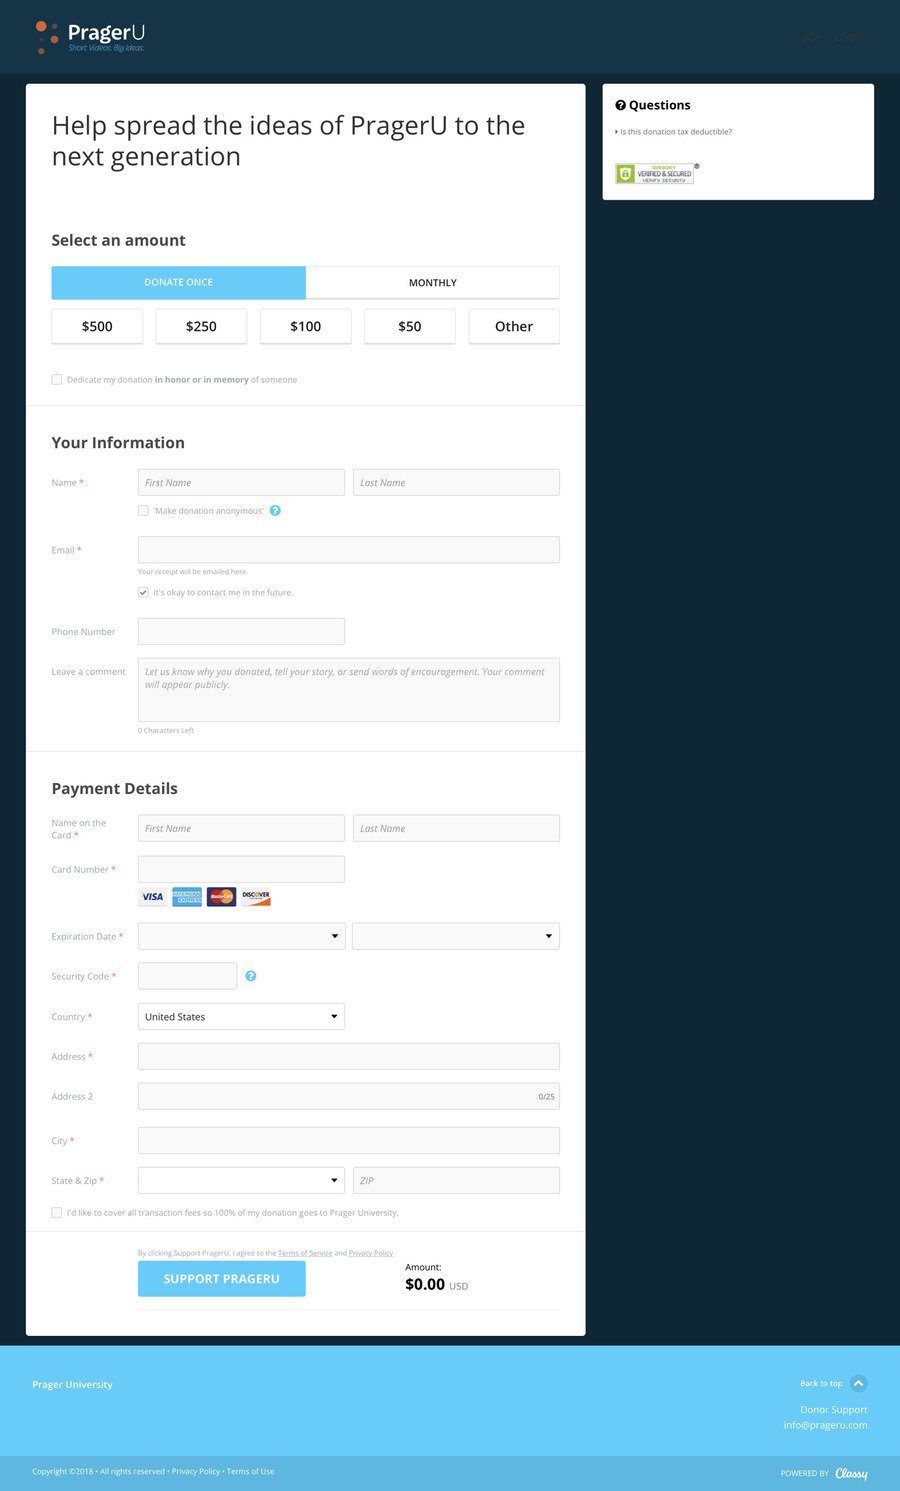
Task: Click the GoDaddy Verified & Secured badge
Action: [x=655, y=173]
